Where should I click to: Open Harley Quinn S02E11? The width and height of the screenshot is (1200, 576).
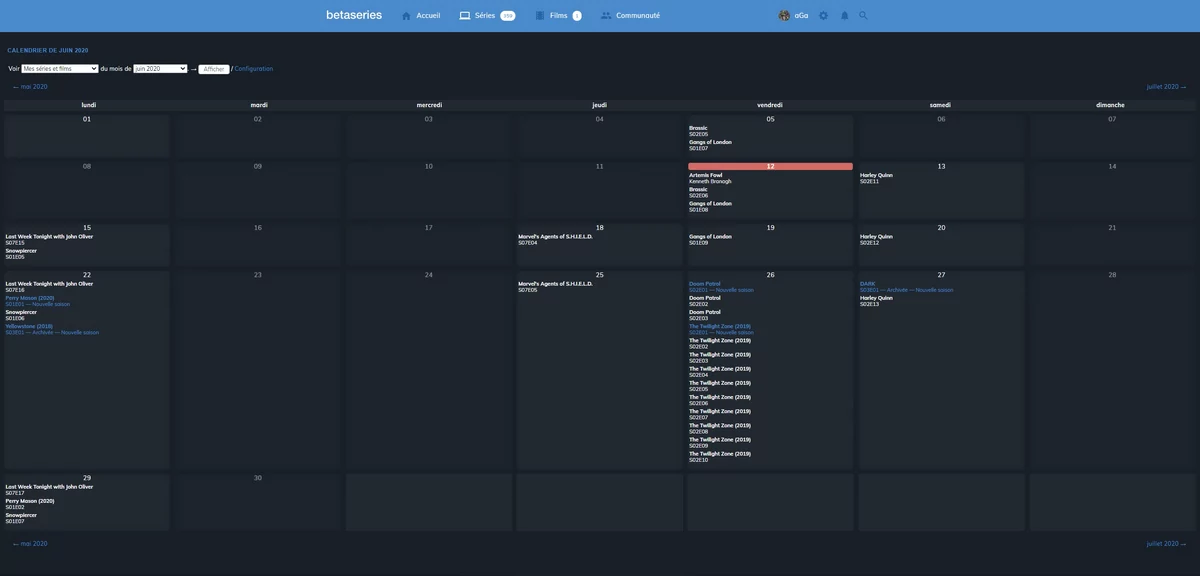pos(876,178)
